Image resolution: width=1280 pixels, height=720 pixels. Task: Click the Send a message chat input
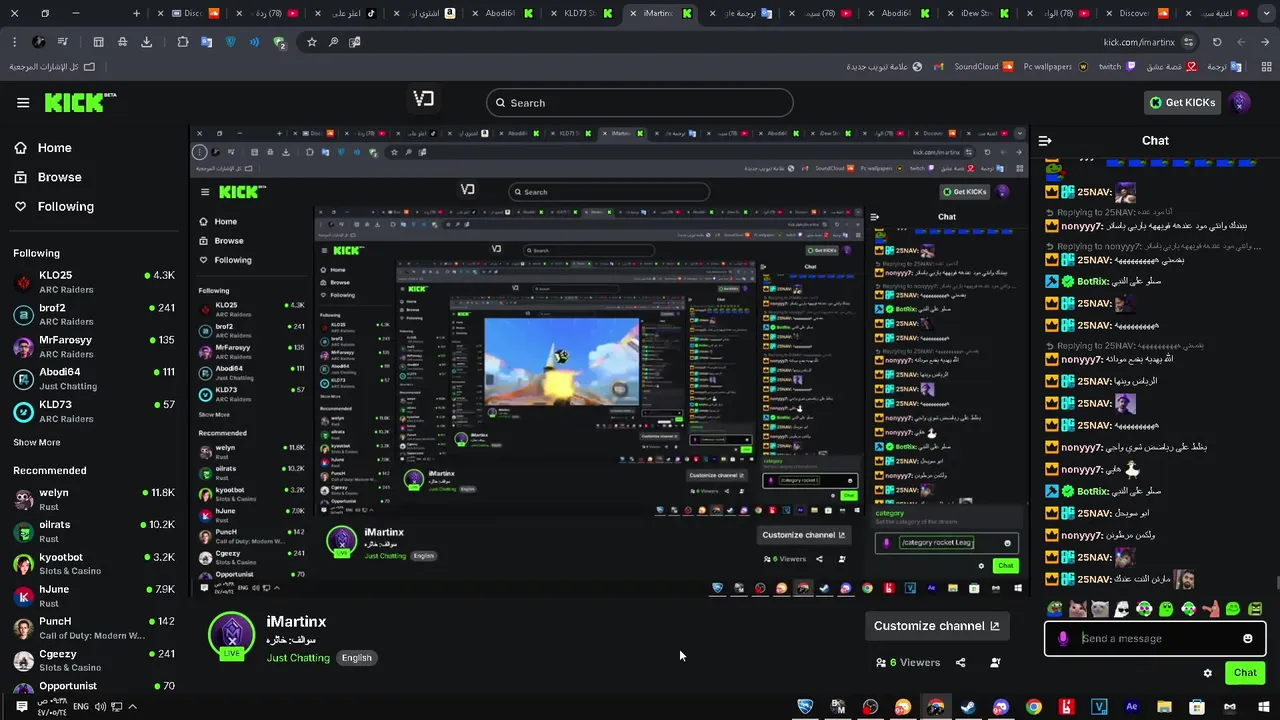1155,638
